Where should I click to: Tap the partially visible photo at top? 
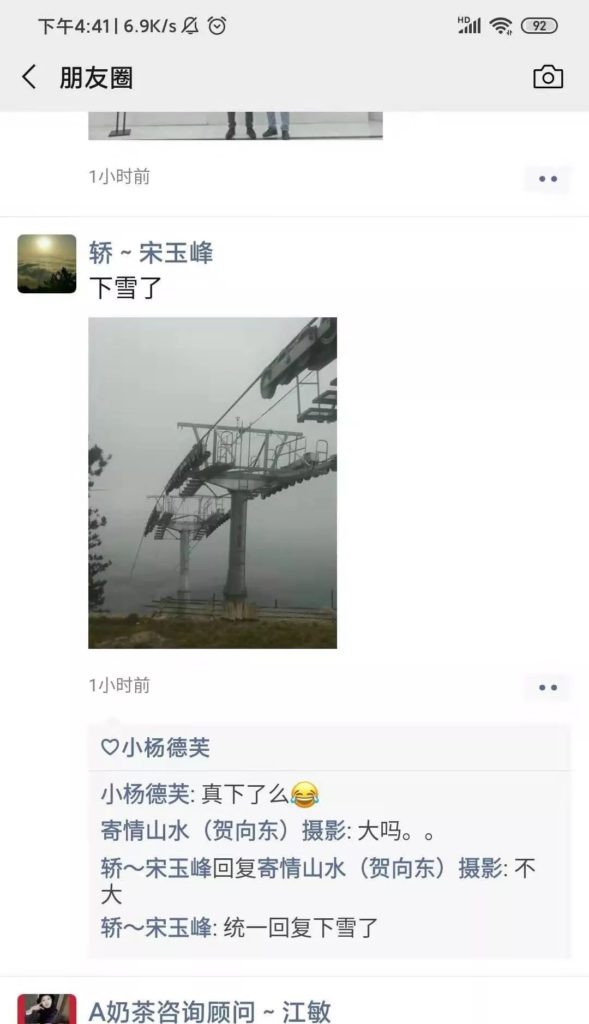(236, 125)
